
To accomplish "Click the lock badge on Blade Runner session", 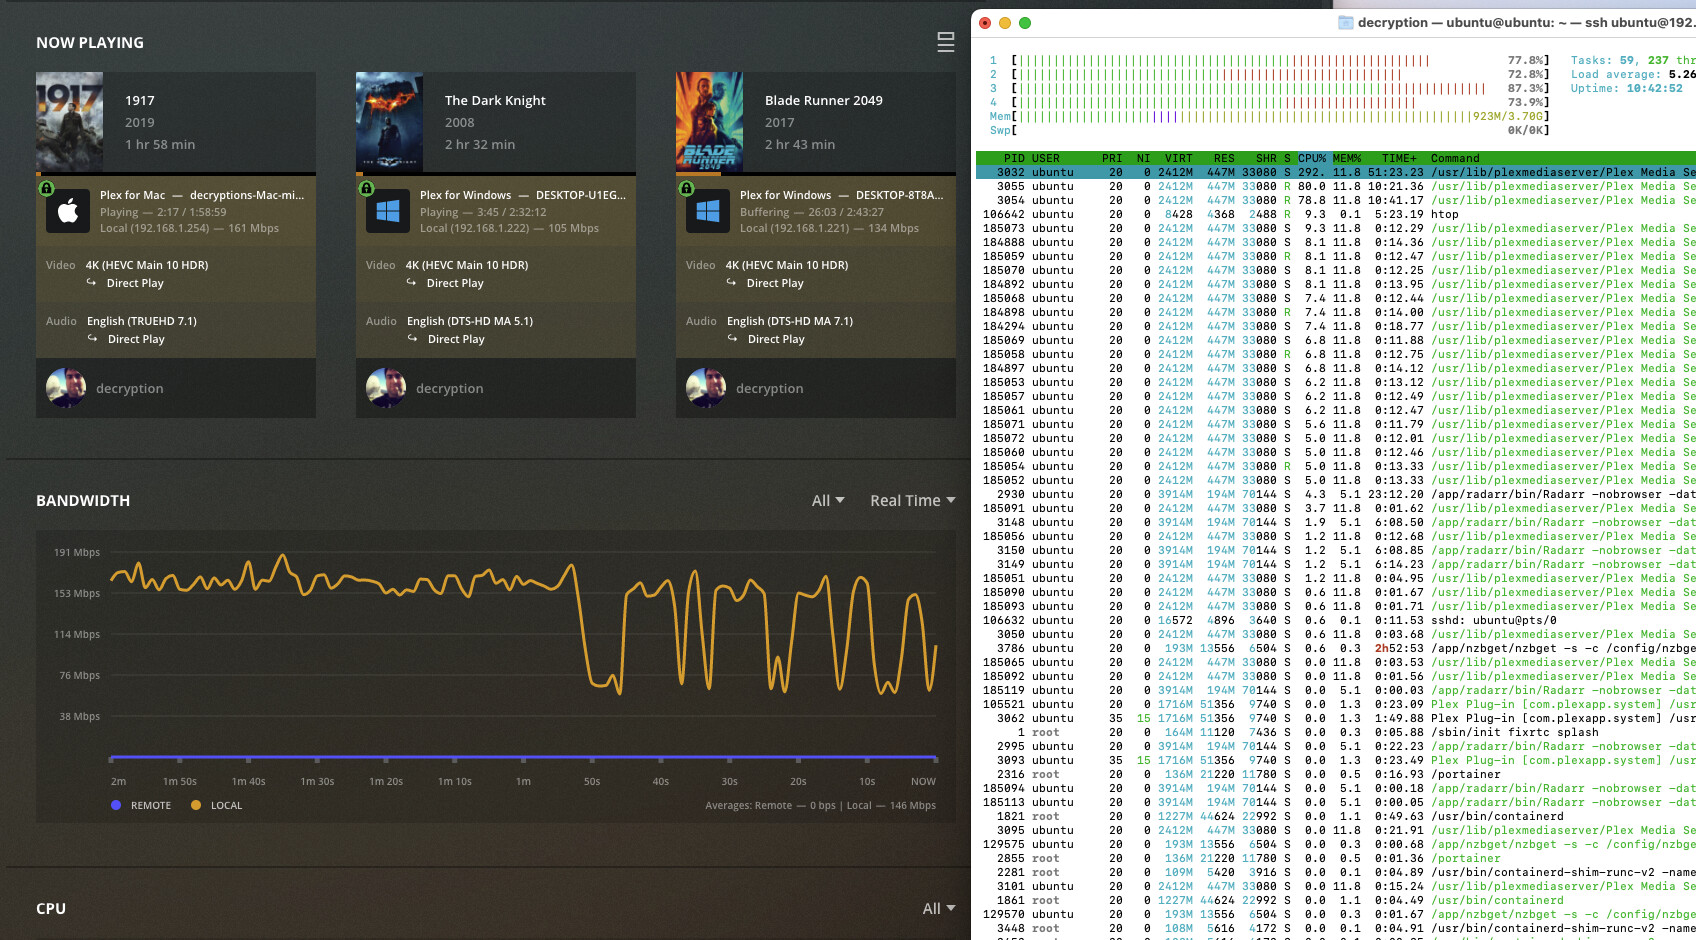I will coord(686,188).
